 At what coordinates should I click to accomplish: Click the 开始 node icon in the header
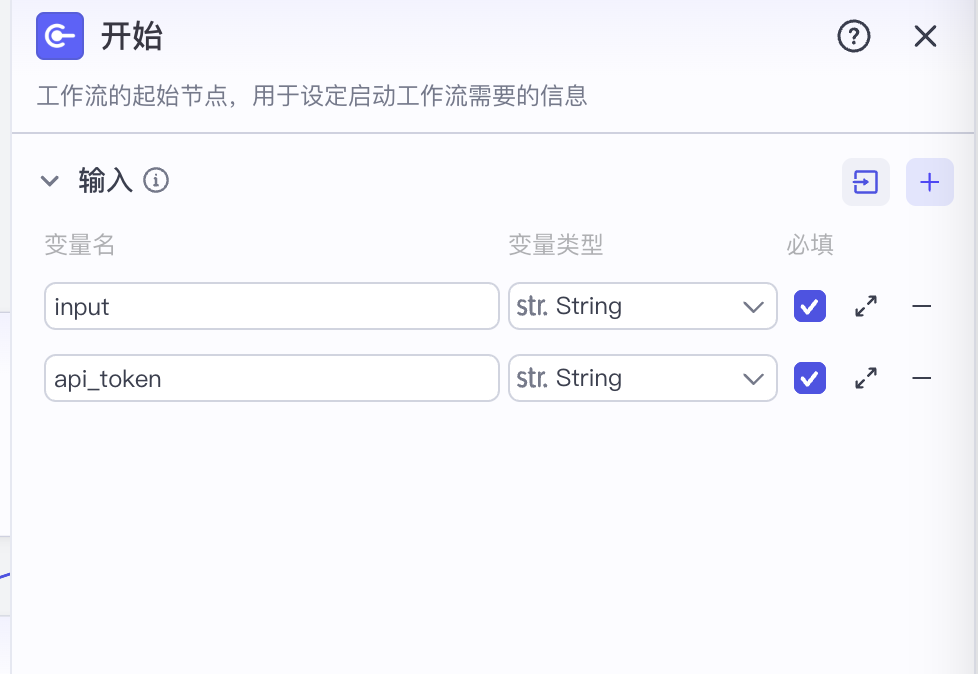(x=60, y=36)
